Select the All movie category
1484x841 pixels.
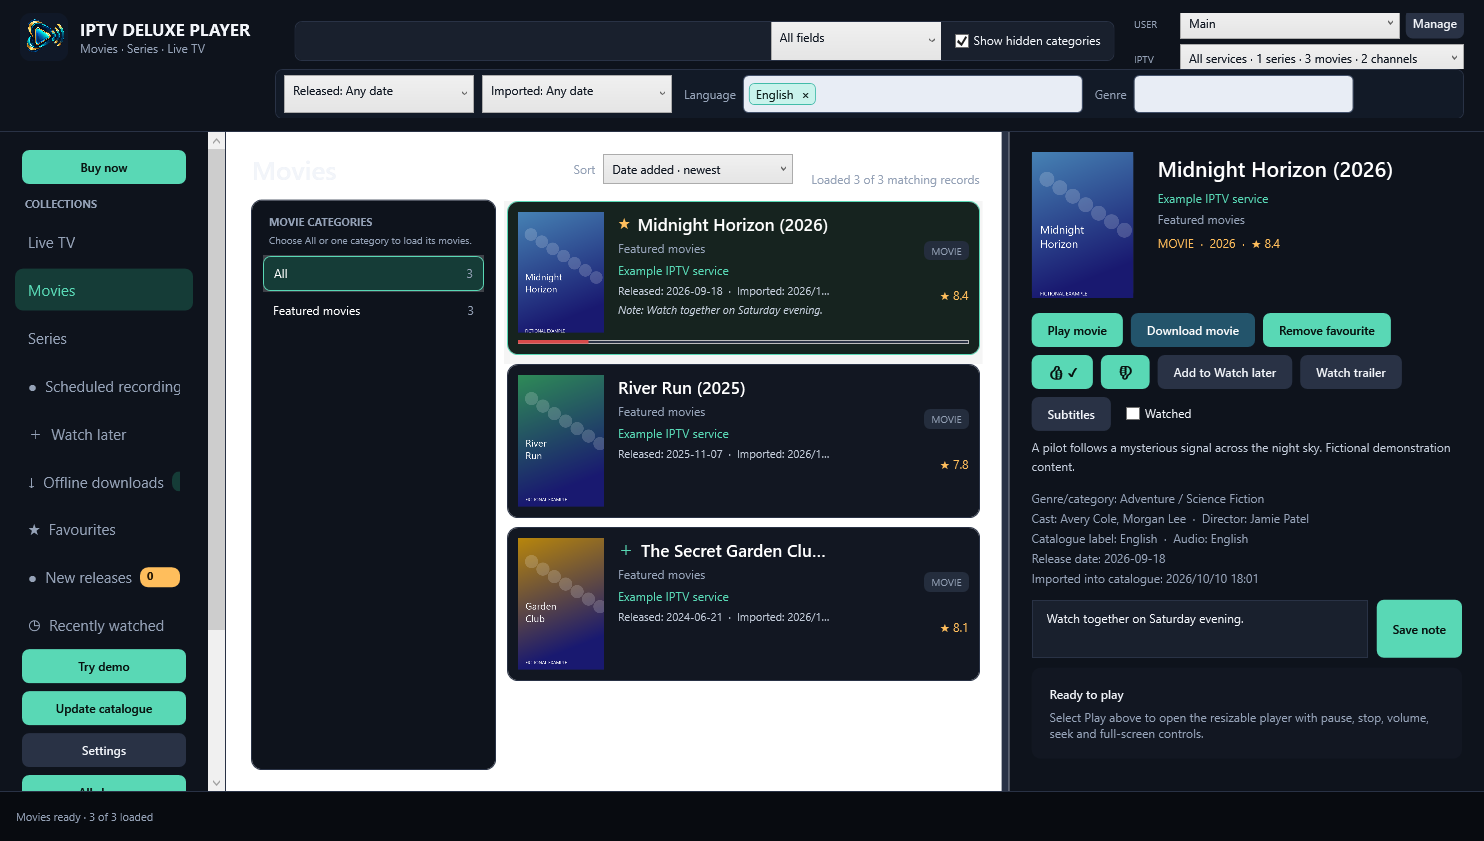[373, 273]
